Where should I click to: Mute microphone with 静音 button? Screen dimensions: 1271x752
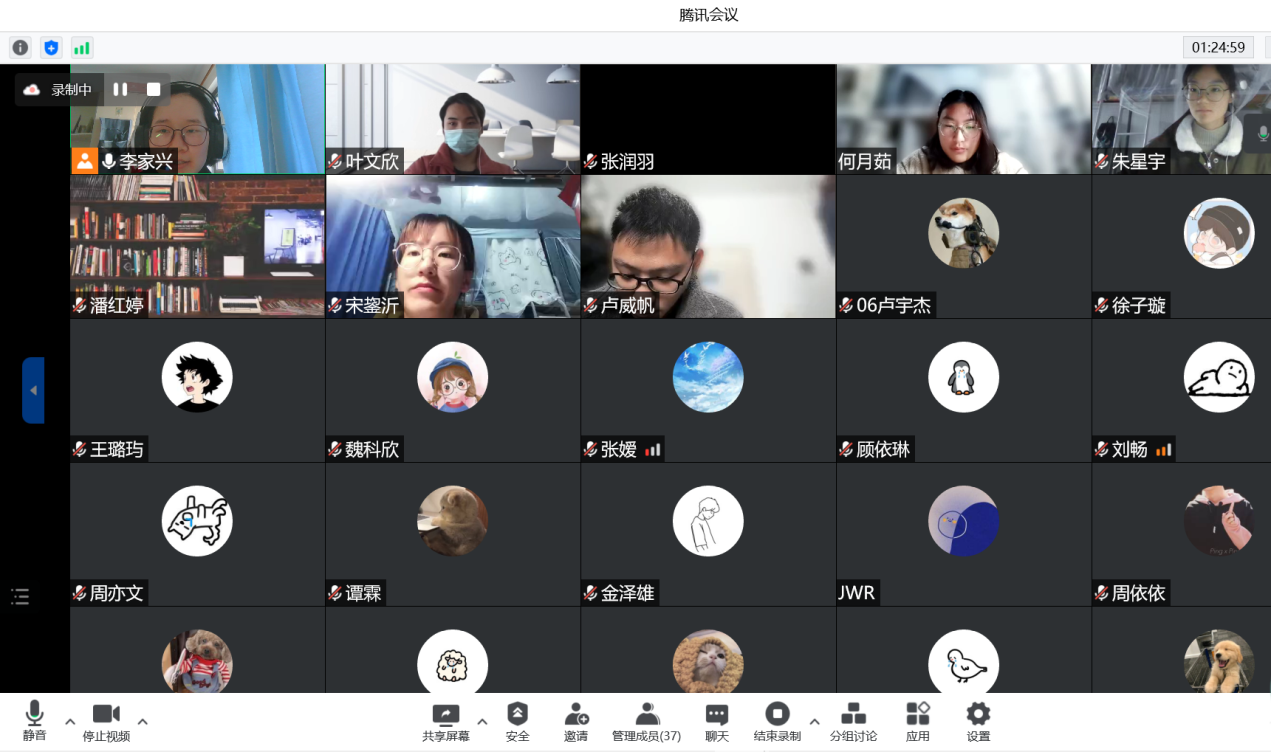pos(34,721)
